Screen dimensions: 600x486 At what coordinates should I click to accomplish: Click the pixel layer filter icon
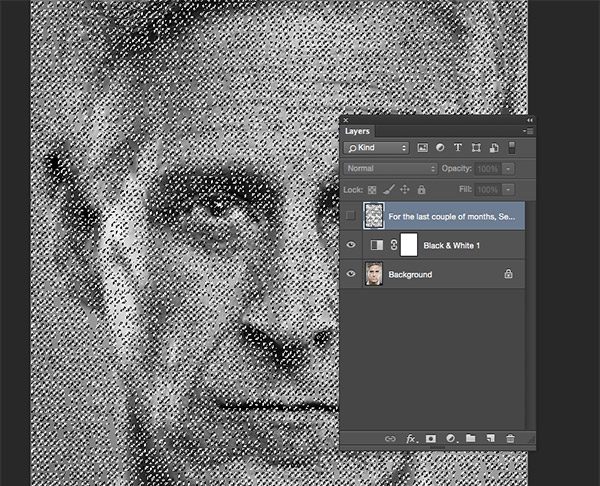[x=423, y=148]
